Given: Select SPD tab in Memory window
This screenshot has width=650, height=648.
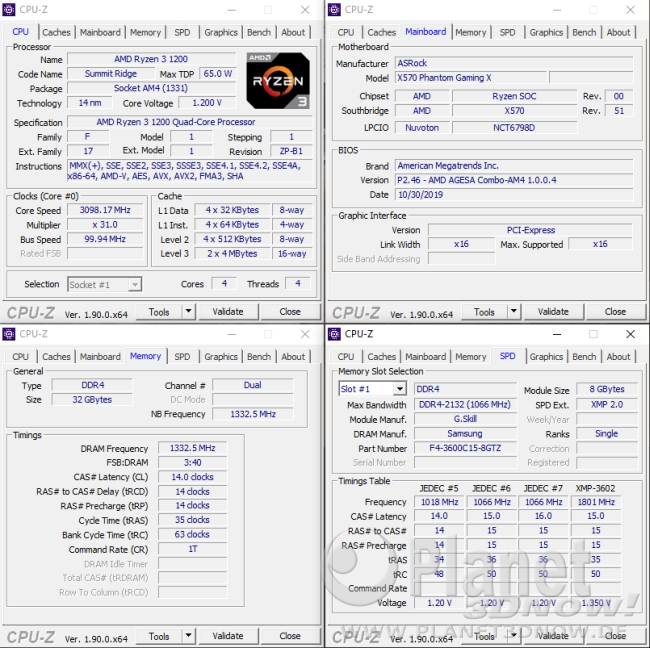Looking at the screenshot, I should [182, 357].
